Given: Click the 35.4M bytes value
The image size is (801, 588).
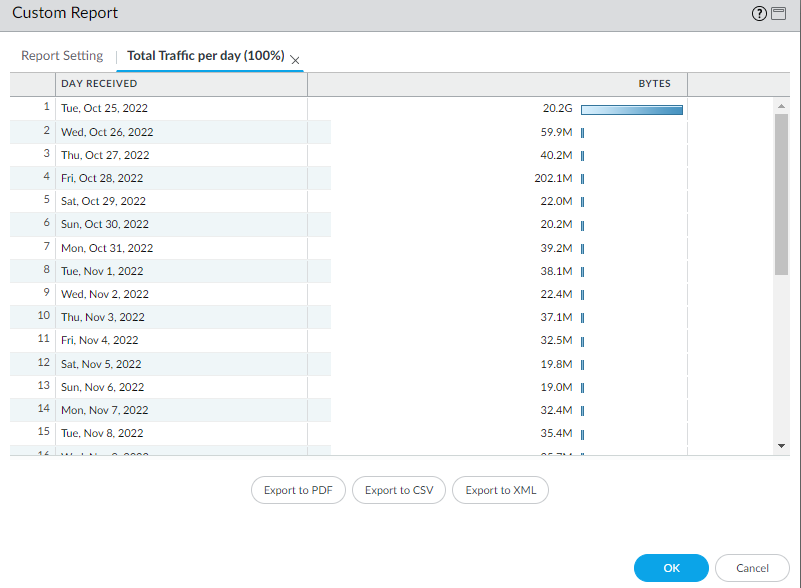Looking at the screenshot, I should pyautogui.click(x=556, y=433).
